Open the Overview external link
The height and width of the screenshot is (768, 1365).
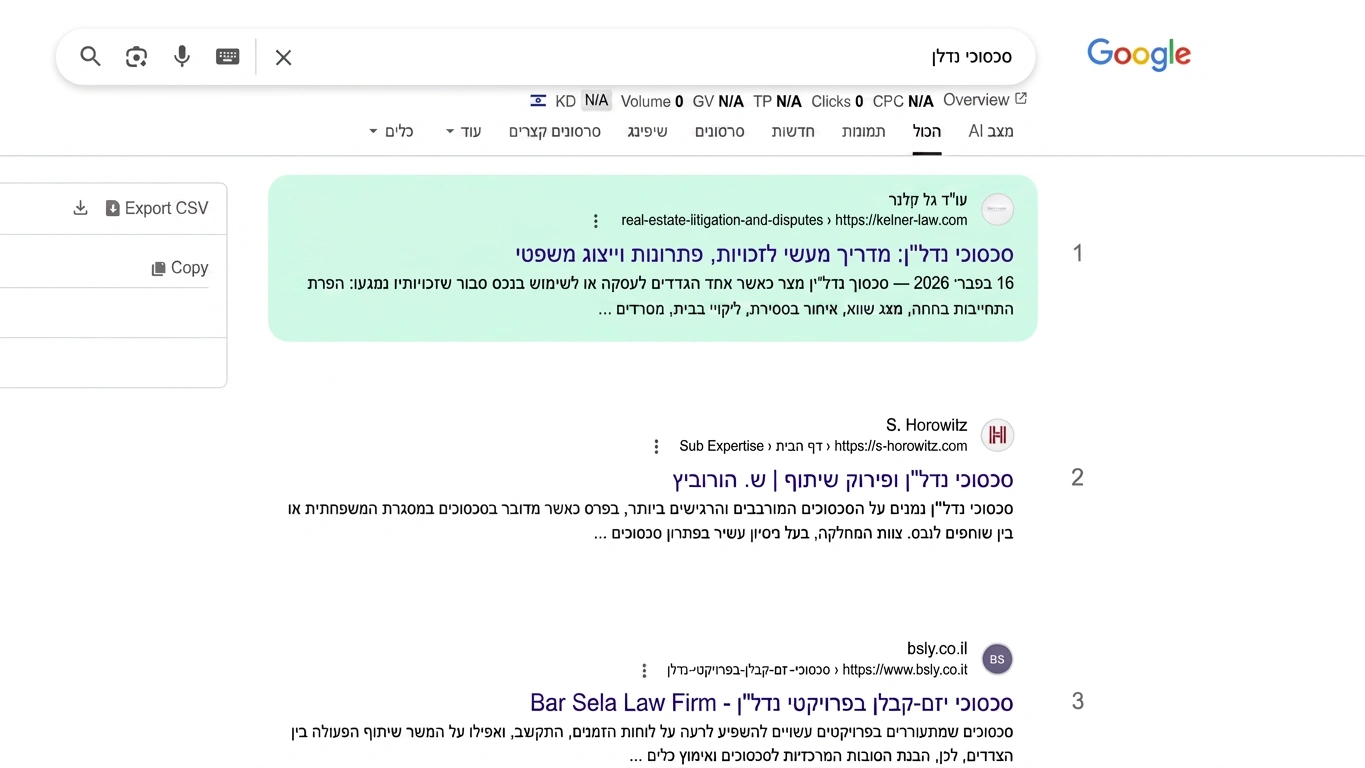pos(985,100)
